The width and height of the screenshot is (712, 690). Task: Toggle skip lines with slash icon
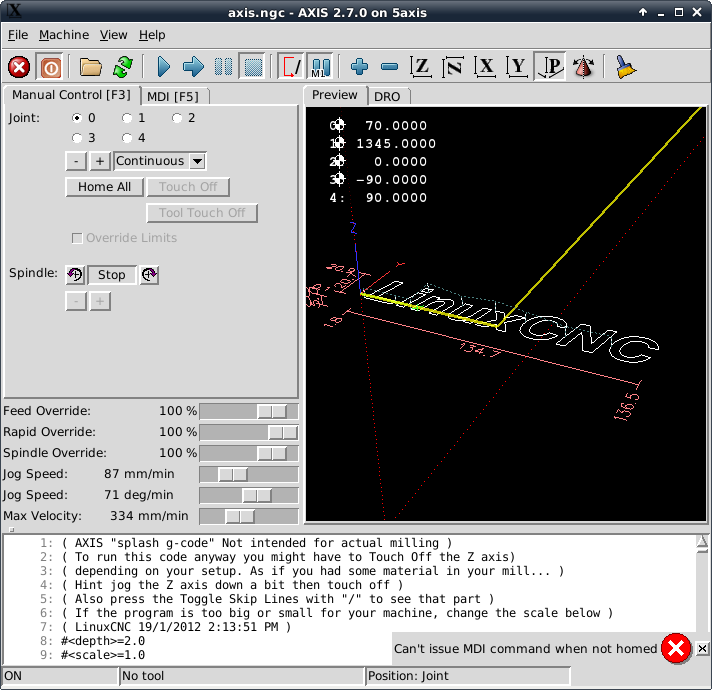coord(291,67)
